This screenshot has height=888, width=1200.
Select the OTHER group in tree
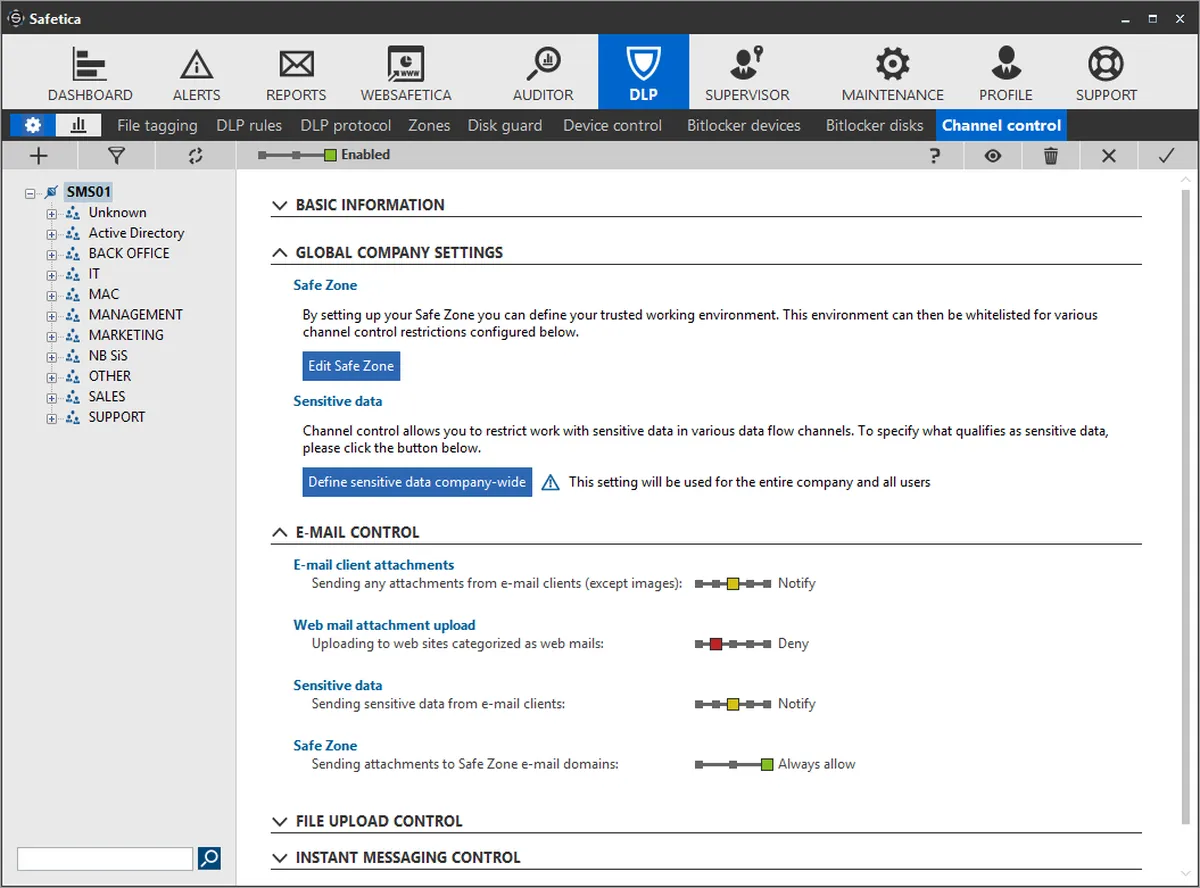110,376
